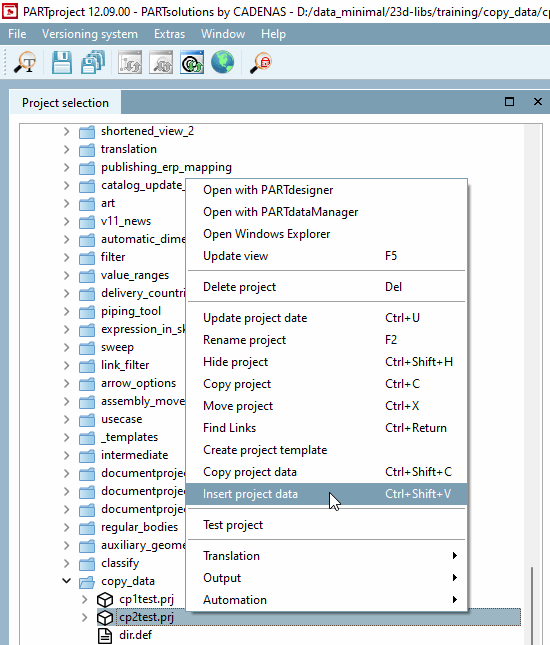The height and width of the screenshot is (645, 550).
Task: Choose Insert project data from context menu
Action: click(x=327, y=494)
